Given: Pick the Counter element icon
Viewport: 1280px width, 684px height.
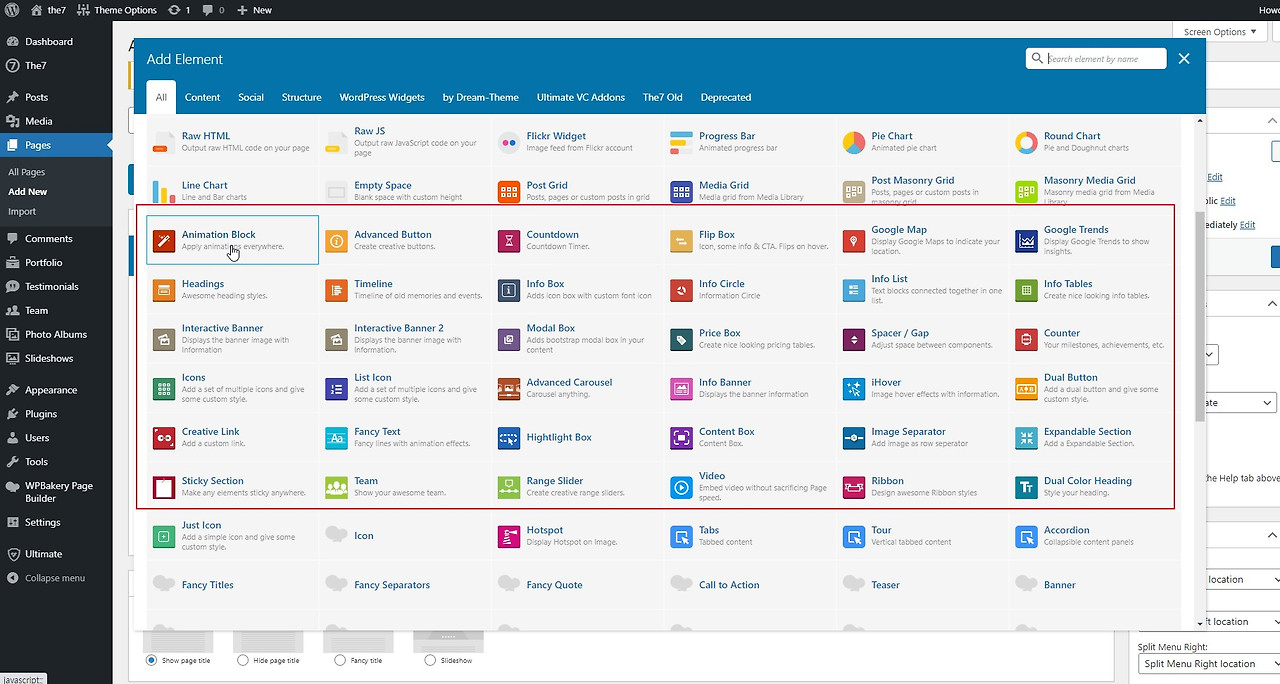Looking at the screenshot, I should (1026, 339).
